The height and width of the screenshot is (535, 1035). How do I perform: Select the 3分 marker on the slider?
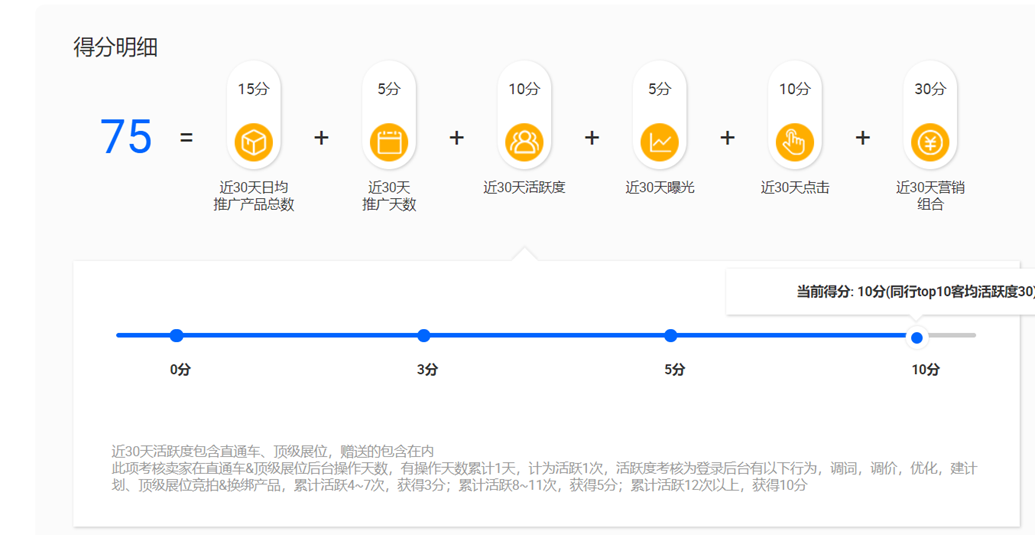424,335
